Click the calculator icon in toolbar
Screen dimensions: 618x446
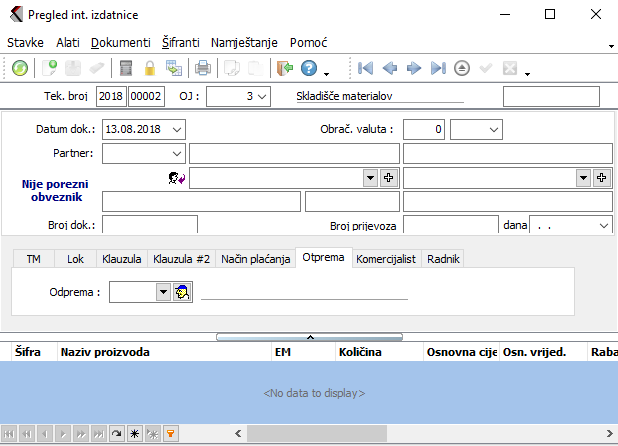point(126,68)
